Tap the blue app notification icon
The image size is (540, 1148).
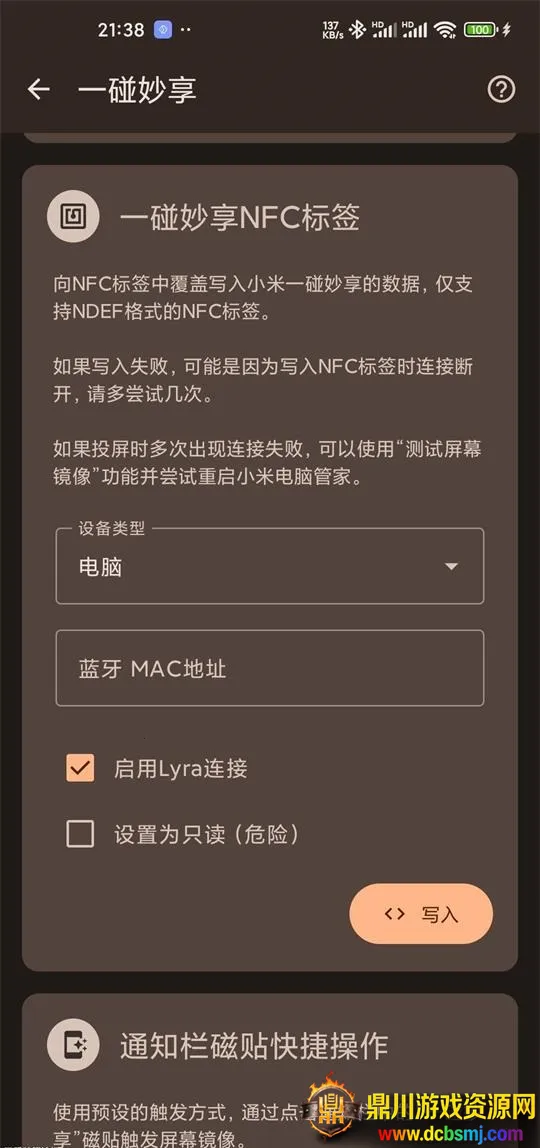pos(162,29)
